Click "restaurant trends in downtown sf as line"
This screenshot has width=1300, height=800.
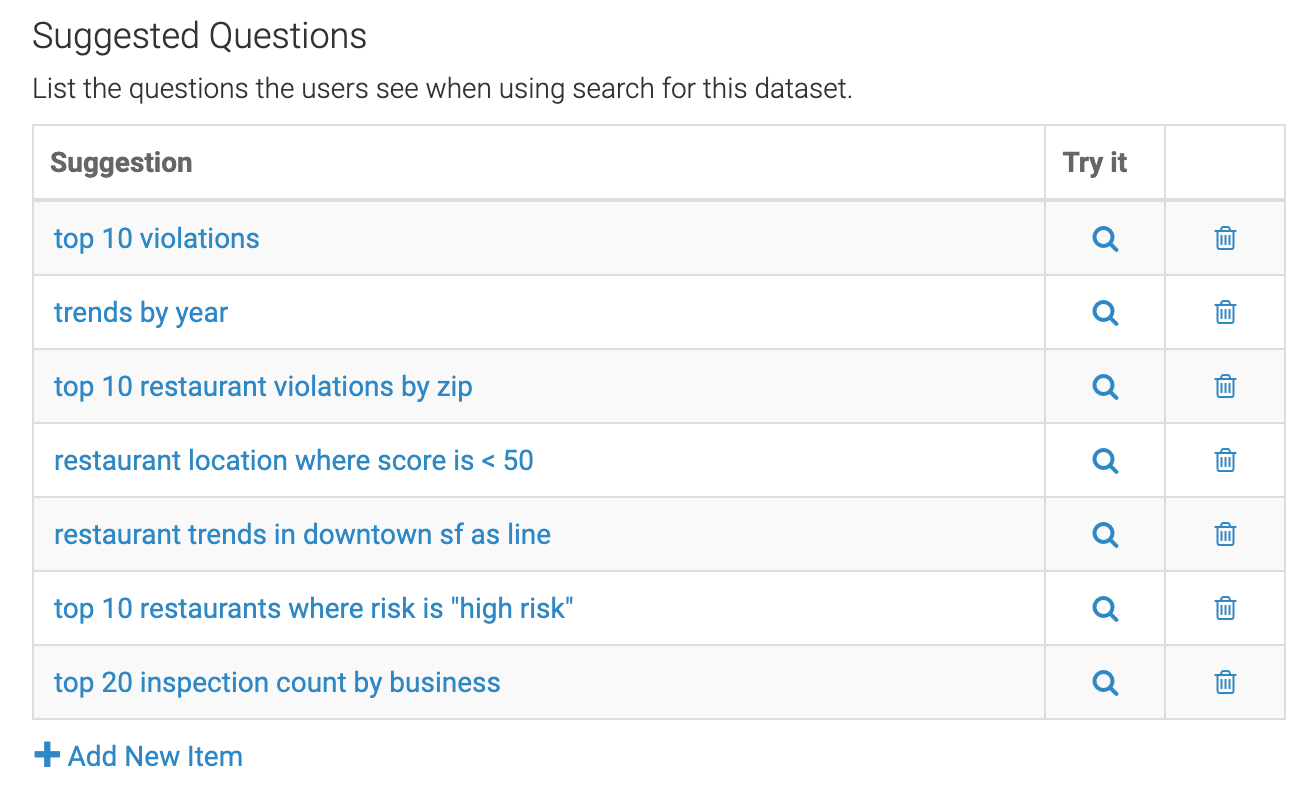[x=302, y=535]
